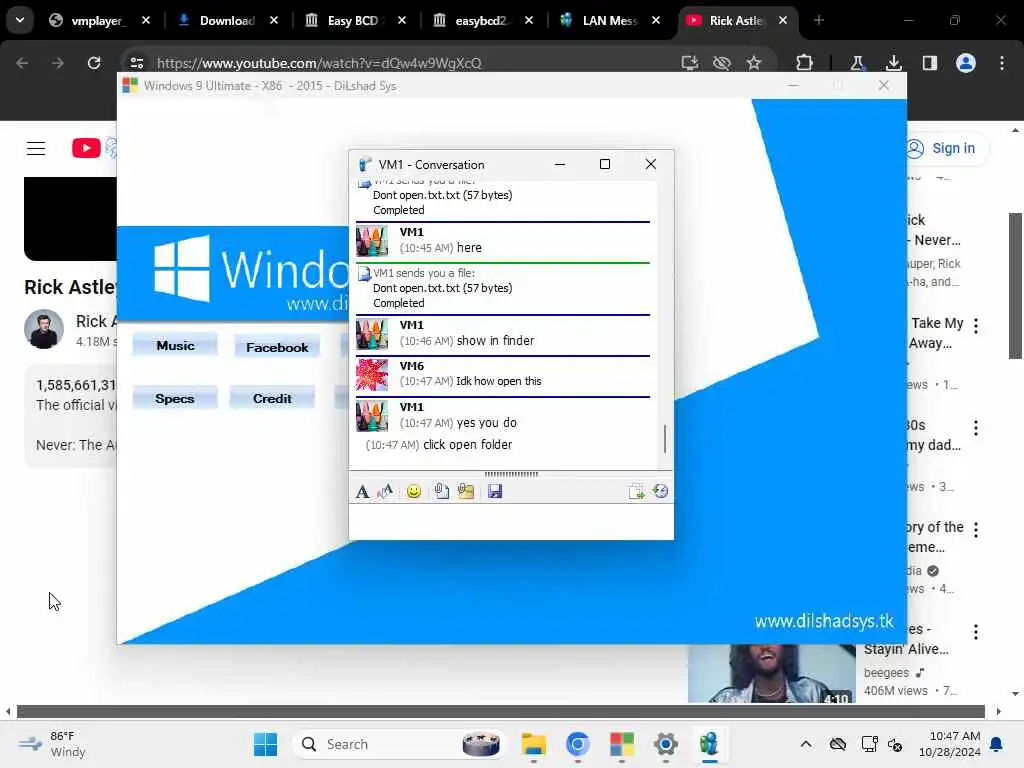This screenshot has width=1024, height=768.
Task: Open LAN Messenger from the taskbar
Action: (x=709, y=744)
